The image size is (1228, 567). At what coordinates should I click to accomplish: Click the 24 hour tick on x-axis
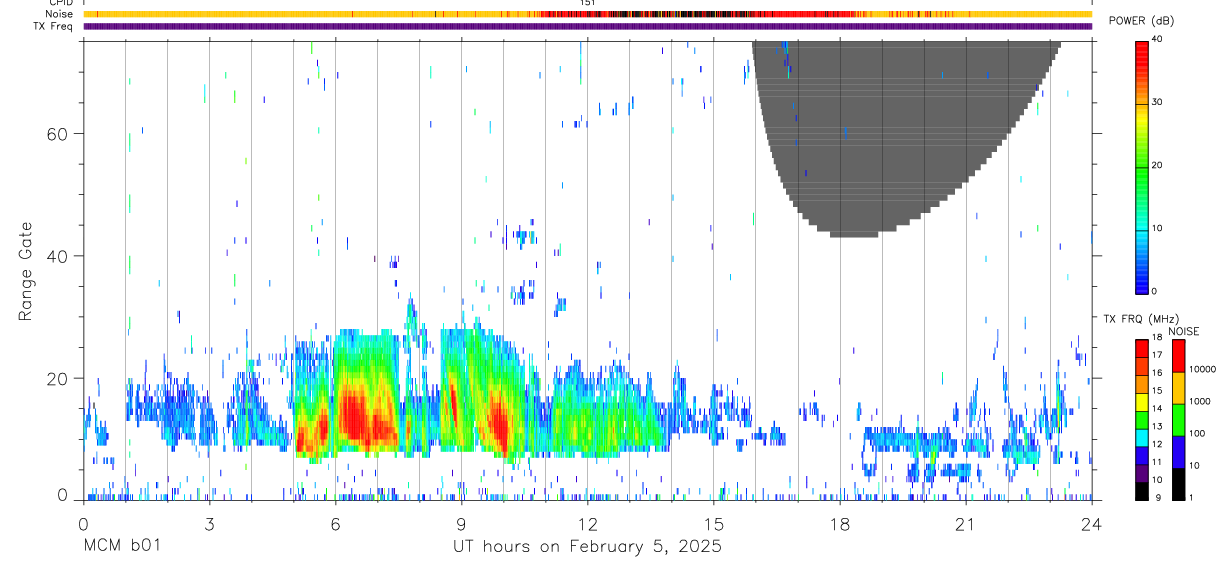pyautogui.click(x=1092, y=522)
